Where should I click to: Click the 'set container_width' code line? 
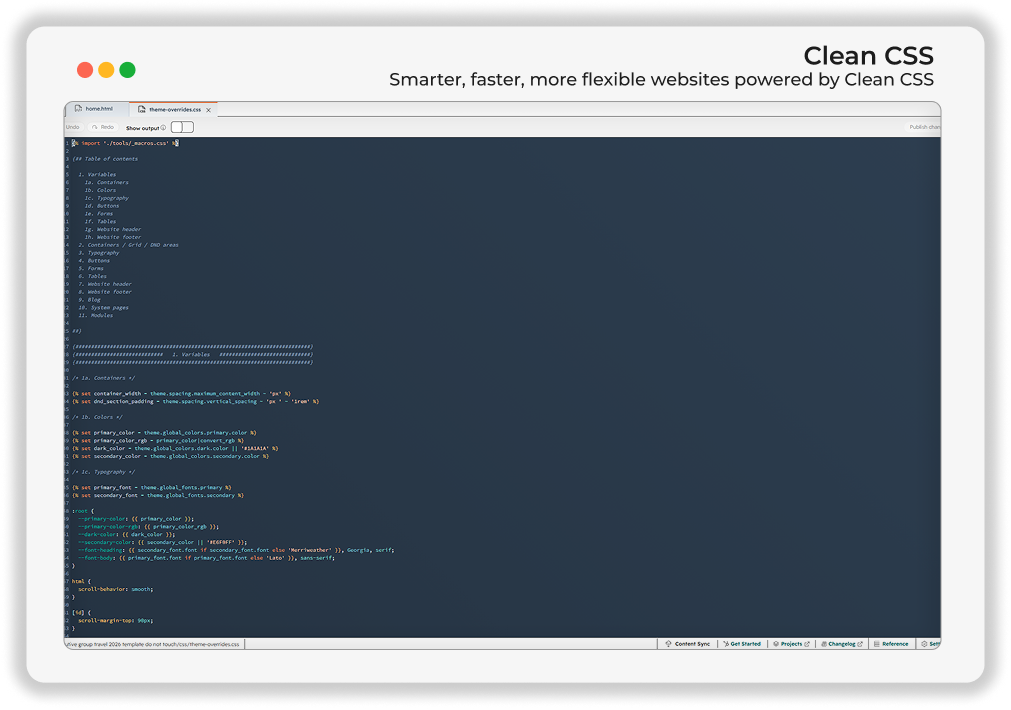pyautogui.click(x=181, y=393)
